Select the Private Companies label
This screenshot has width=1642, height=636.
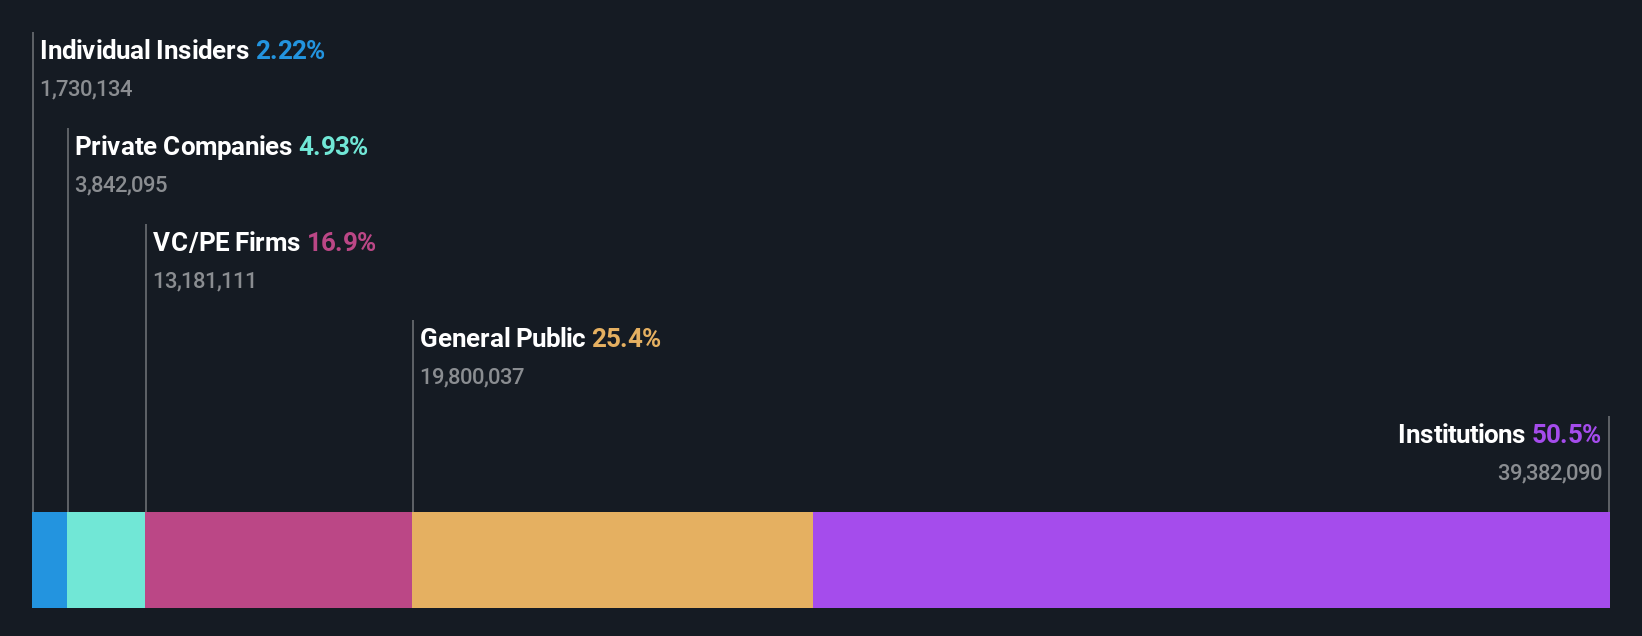[x=183, y=146]
